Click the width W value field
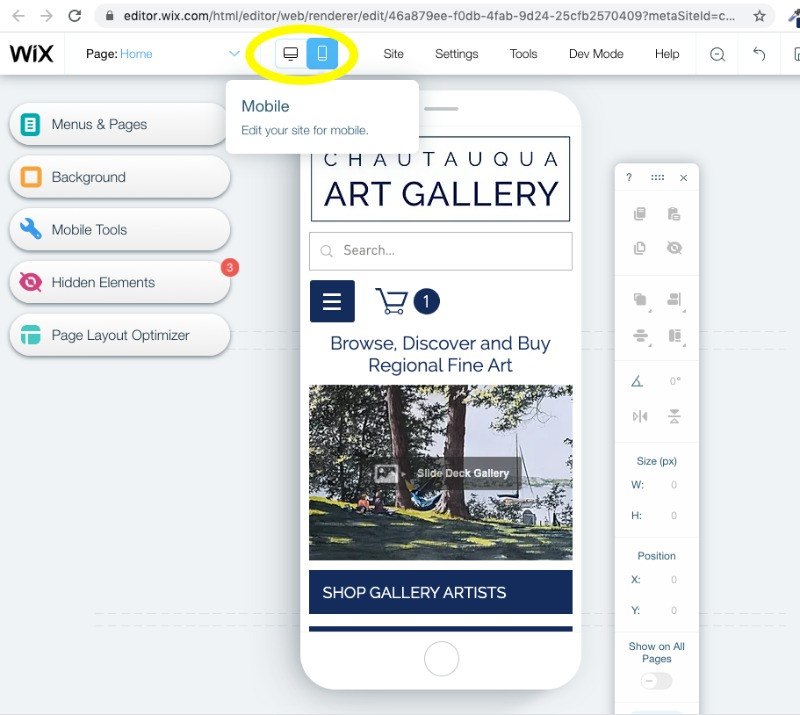Viewport: 800px width, 715px height. coord(673,485)
